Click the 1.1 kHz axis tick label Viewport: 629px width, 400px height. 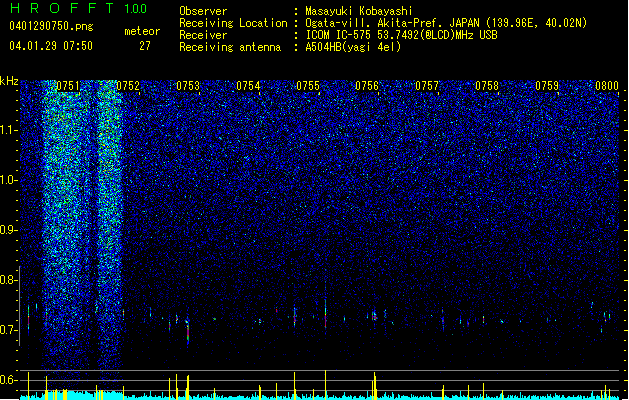pos(8,130)
